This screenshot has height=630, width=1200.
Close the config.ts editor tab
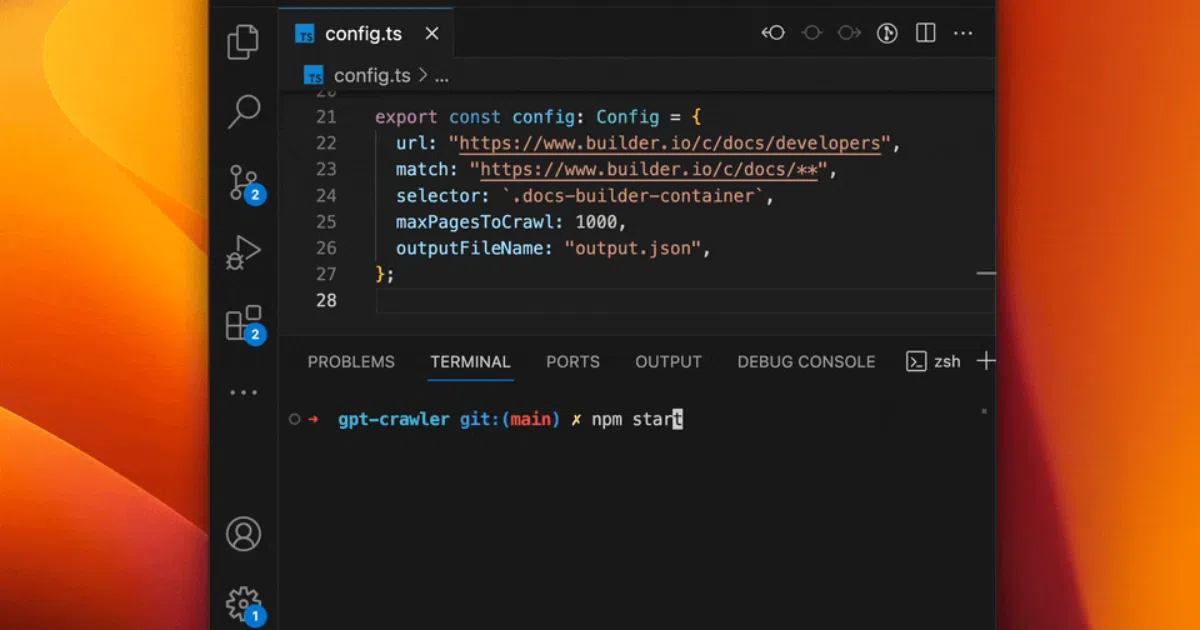pos(432,34)
